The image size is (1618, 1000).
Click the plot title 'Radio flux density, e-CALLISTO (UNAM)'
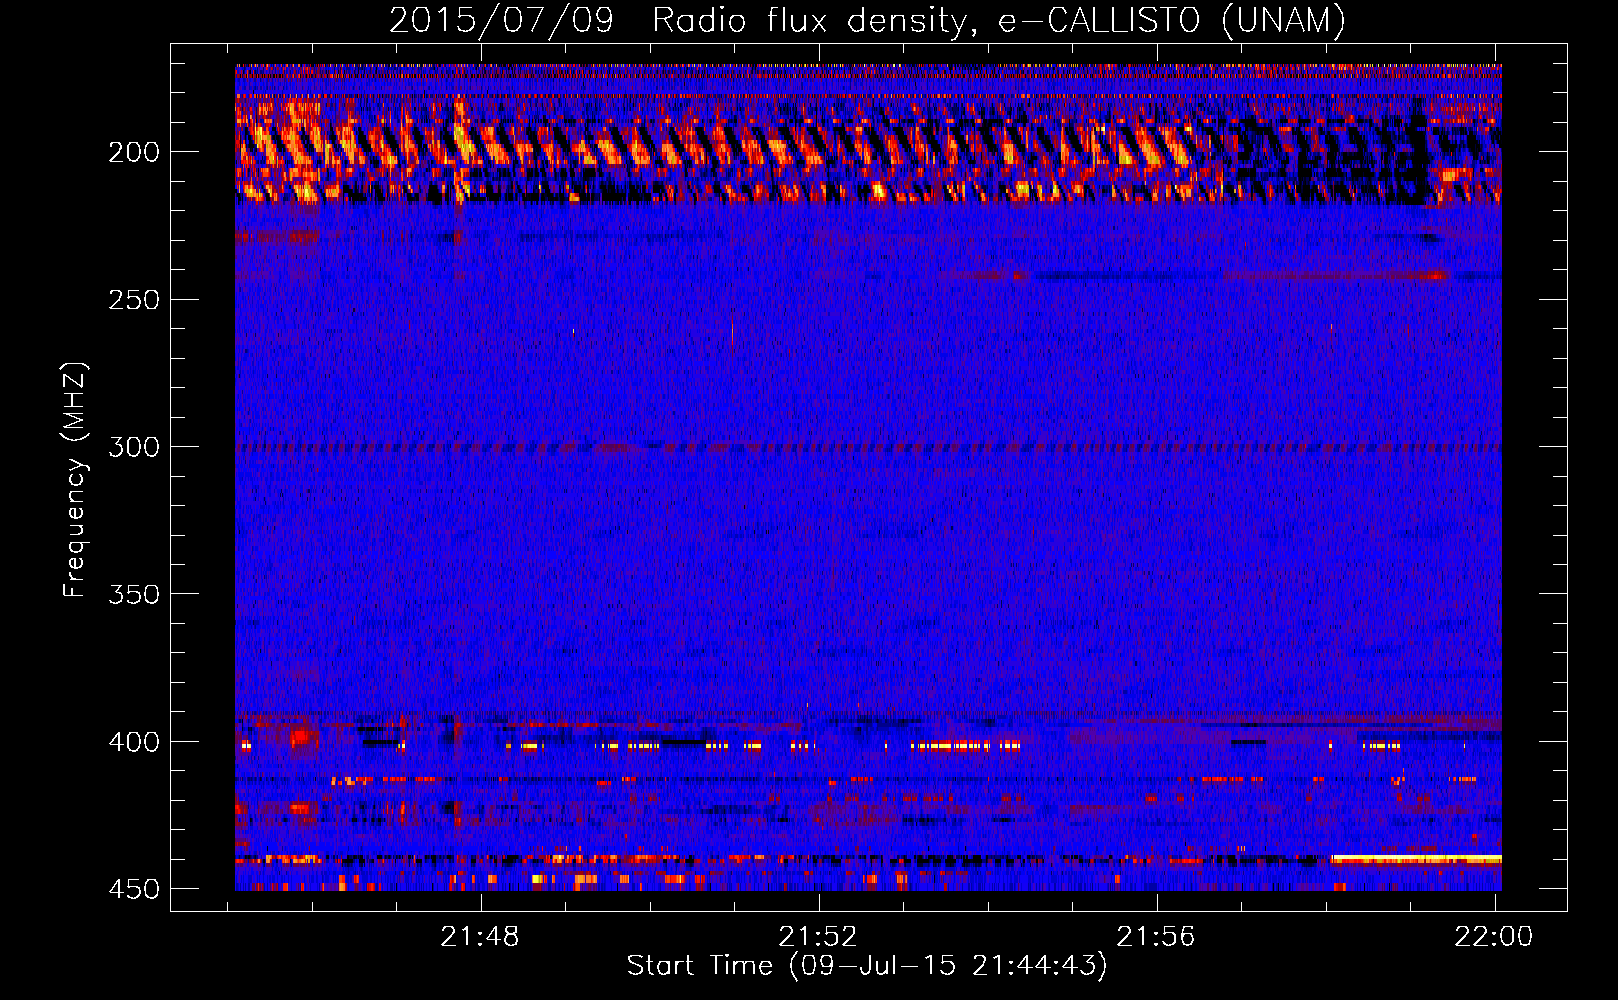(x=999, y=20)
